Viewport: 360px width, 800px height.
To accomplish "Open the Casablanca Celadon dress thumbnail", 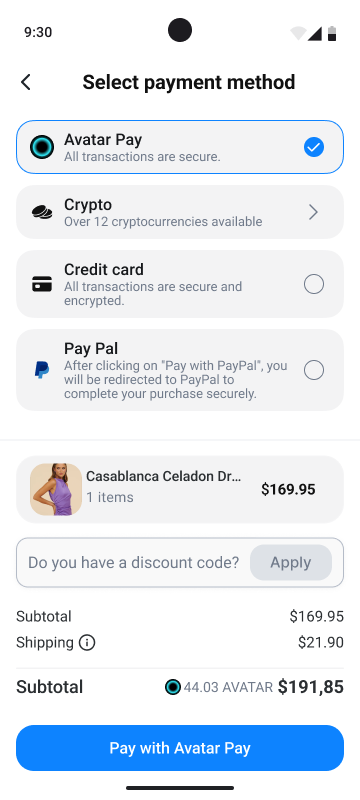I will 56,489.
